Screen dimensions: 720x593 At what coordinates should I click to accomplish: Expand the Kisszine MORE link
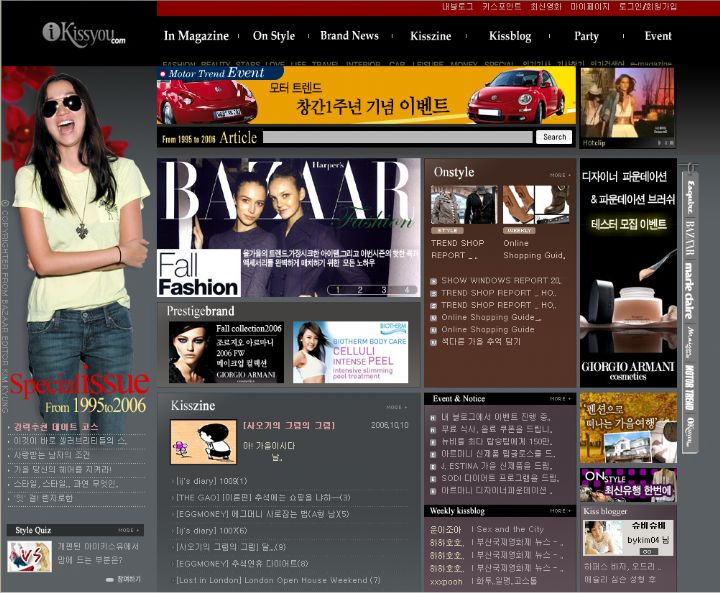396,407
